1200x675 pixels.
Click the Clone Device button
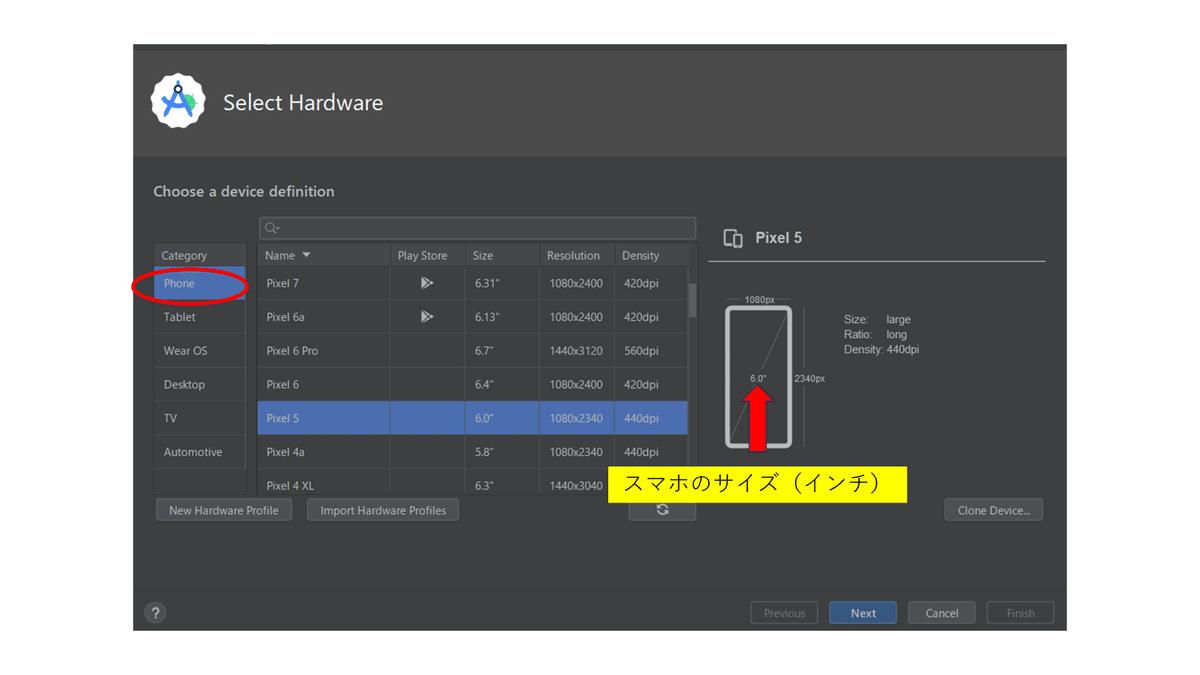[x=994, y=510]
